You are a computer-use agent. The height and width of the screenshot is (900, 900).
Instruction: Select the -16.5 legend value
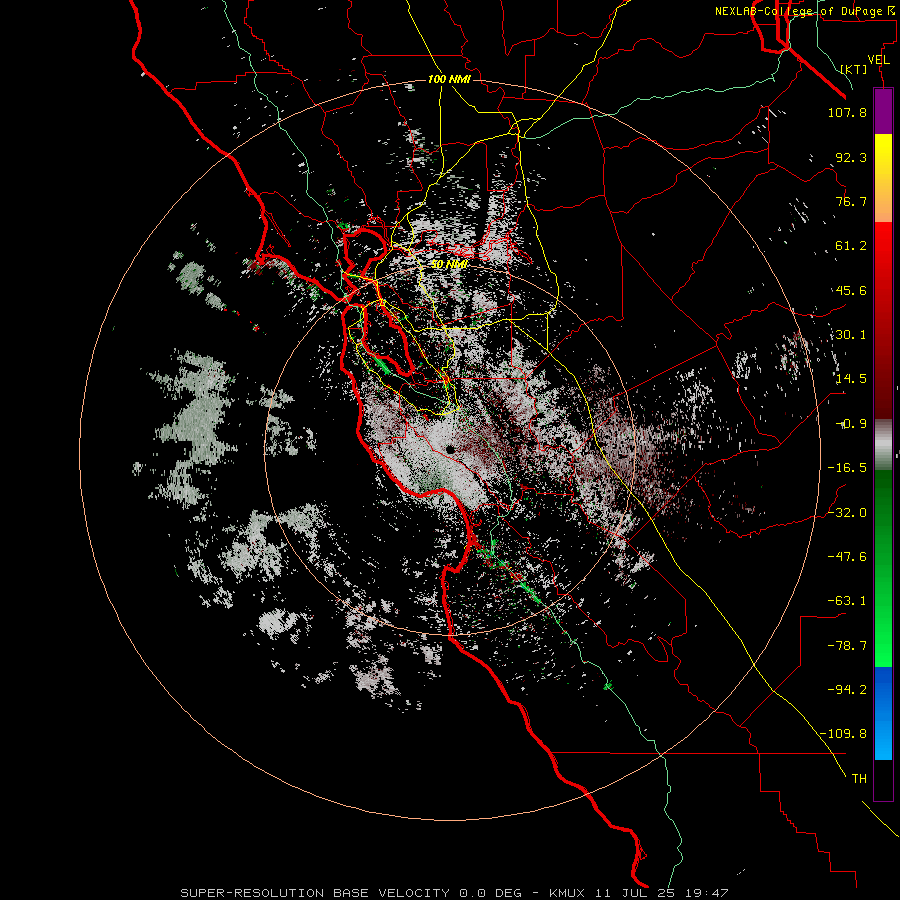(847, 468)
